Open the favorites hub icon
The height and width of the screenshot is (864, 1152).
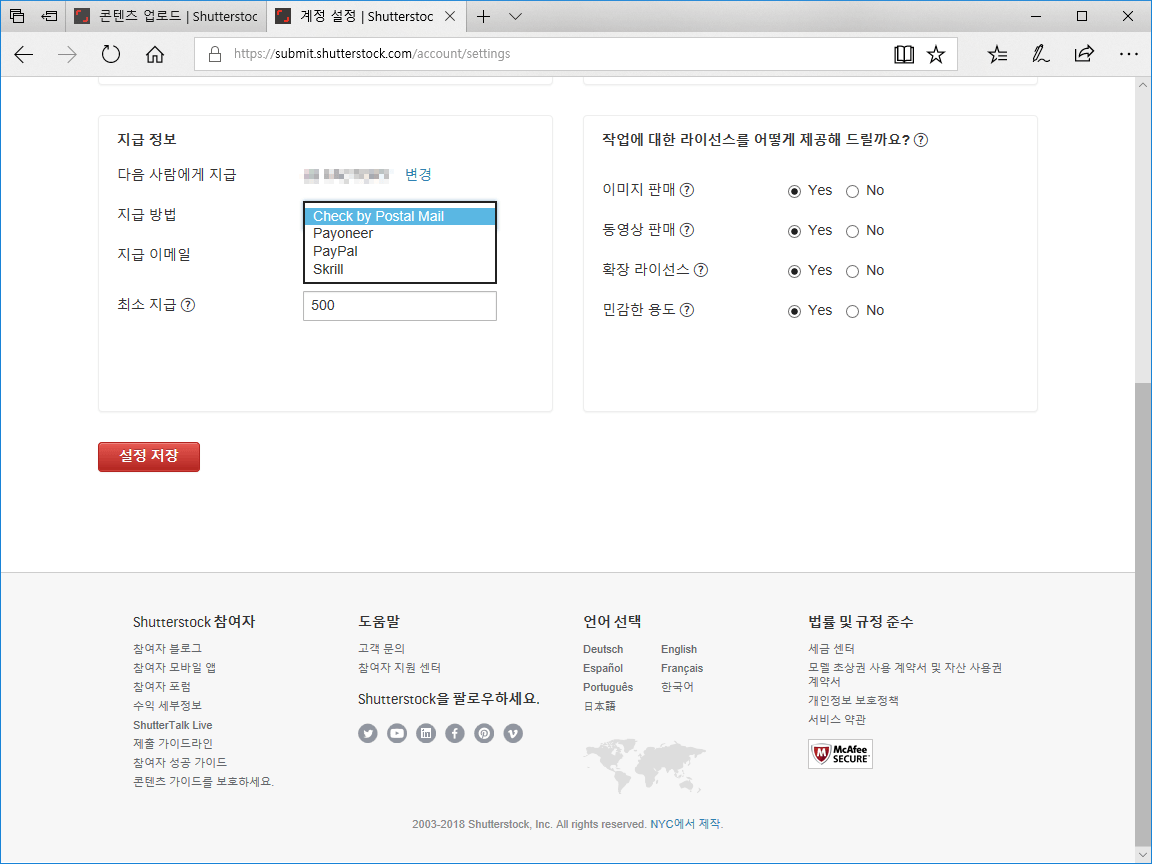(997, 54)
